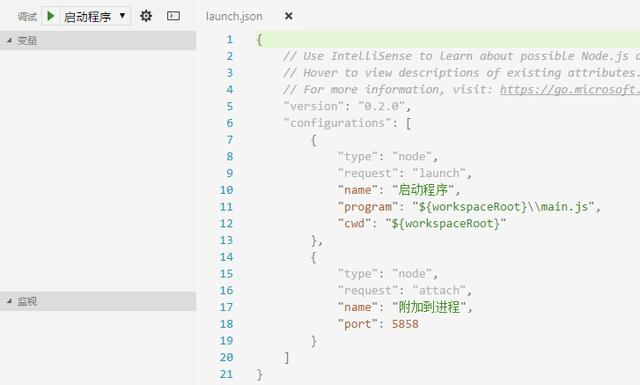Click the "version" key text
Image resolution: width=640 pixels, height=385 pixels.
(x=313, y=106)
